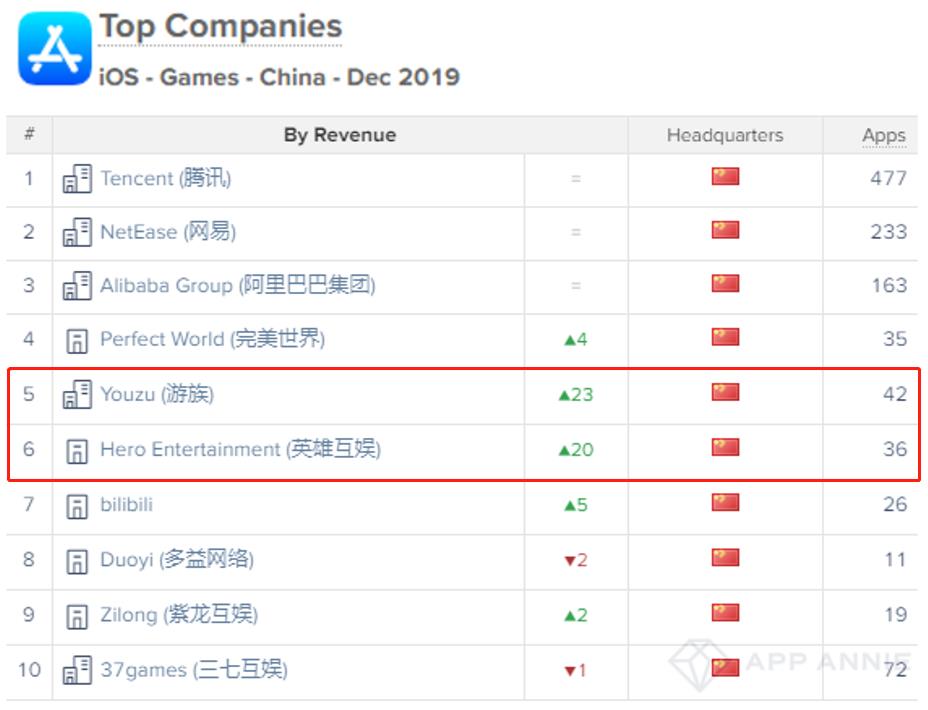Click the rank number column header

click(29, 134)
